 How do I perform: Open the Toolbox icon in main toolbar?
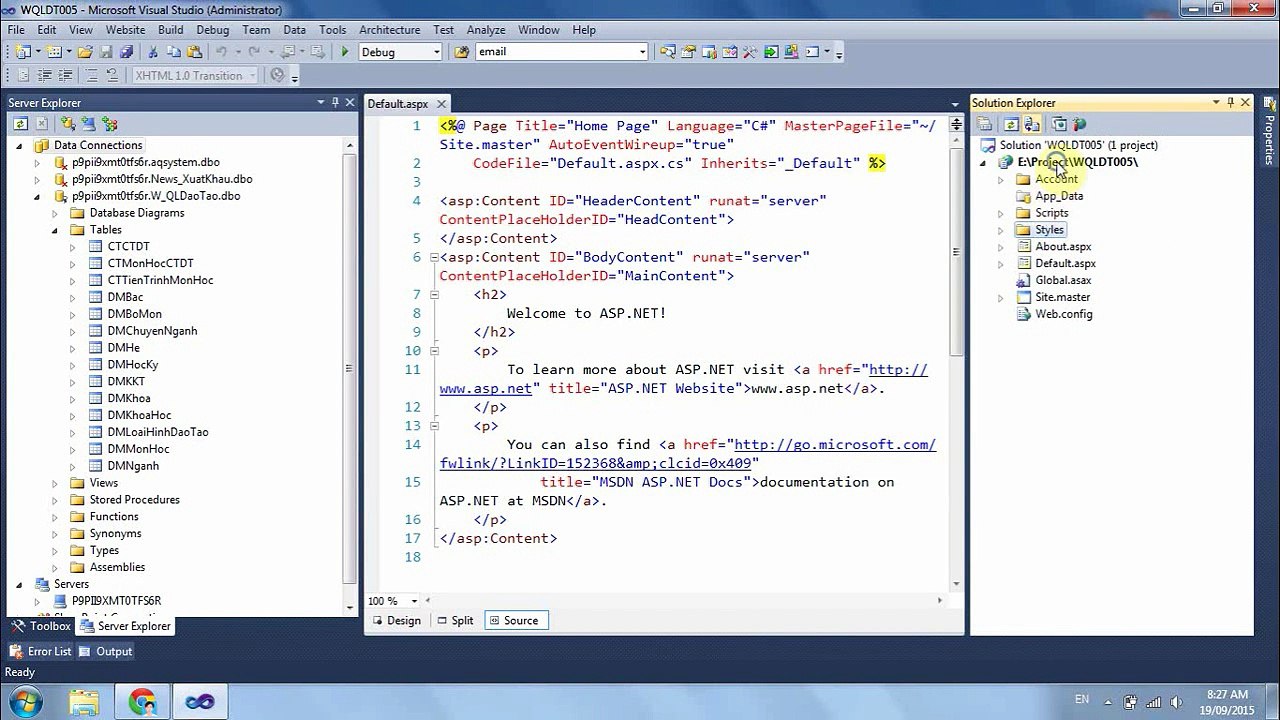[x=748, y=52]
